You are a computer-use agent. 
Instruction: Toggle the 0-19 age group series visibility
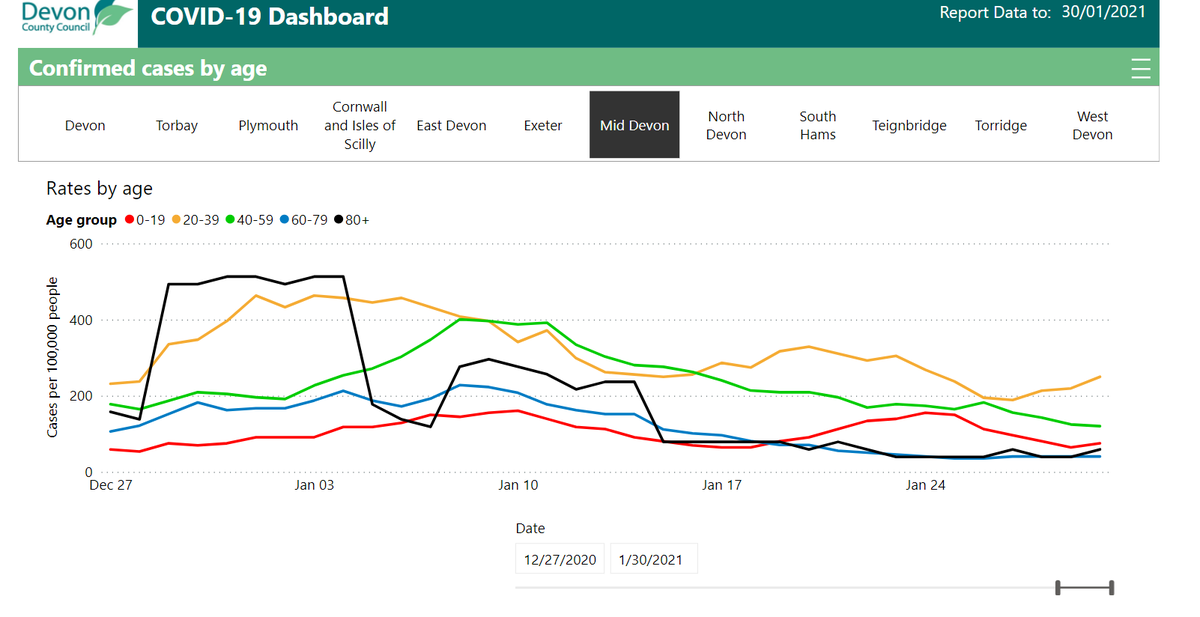(128, 219)
